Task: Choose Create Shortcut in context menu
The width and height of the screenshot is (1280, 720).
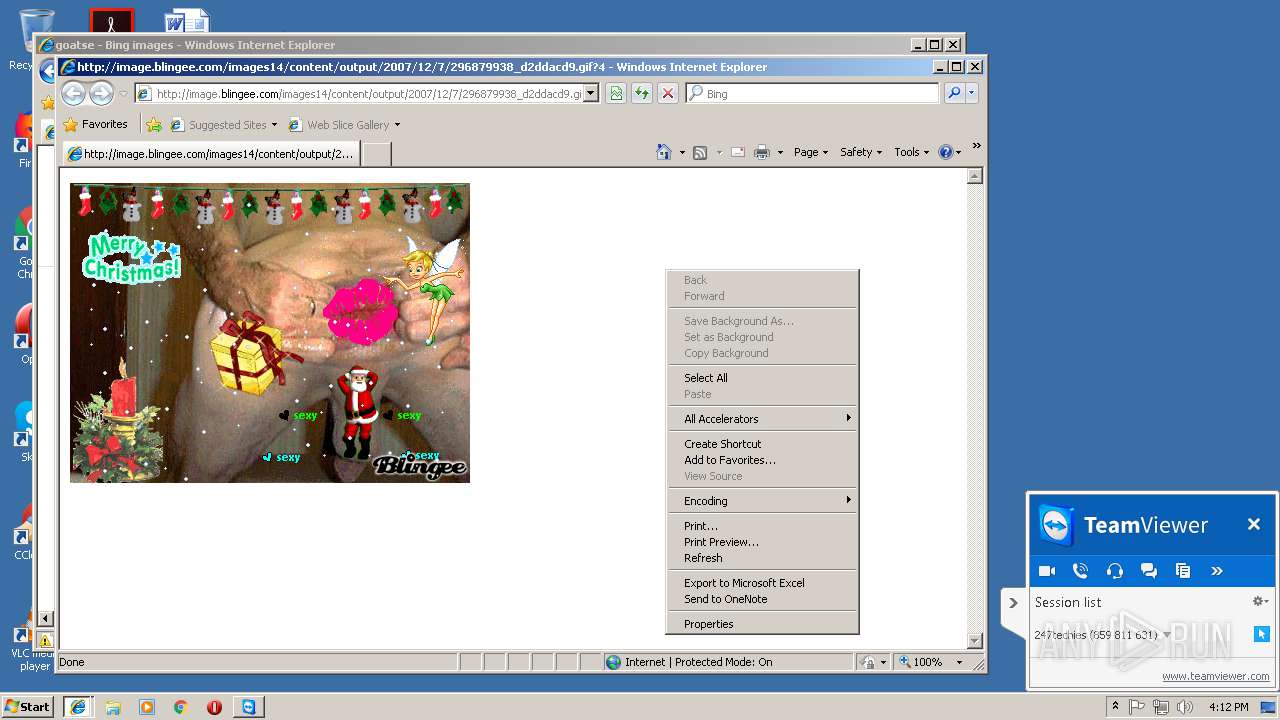Action: pos(762,444)
